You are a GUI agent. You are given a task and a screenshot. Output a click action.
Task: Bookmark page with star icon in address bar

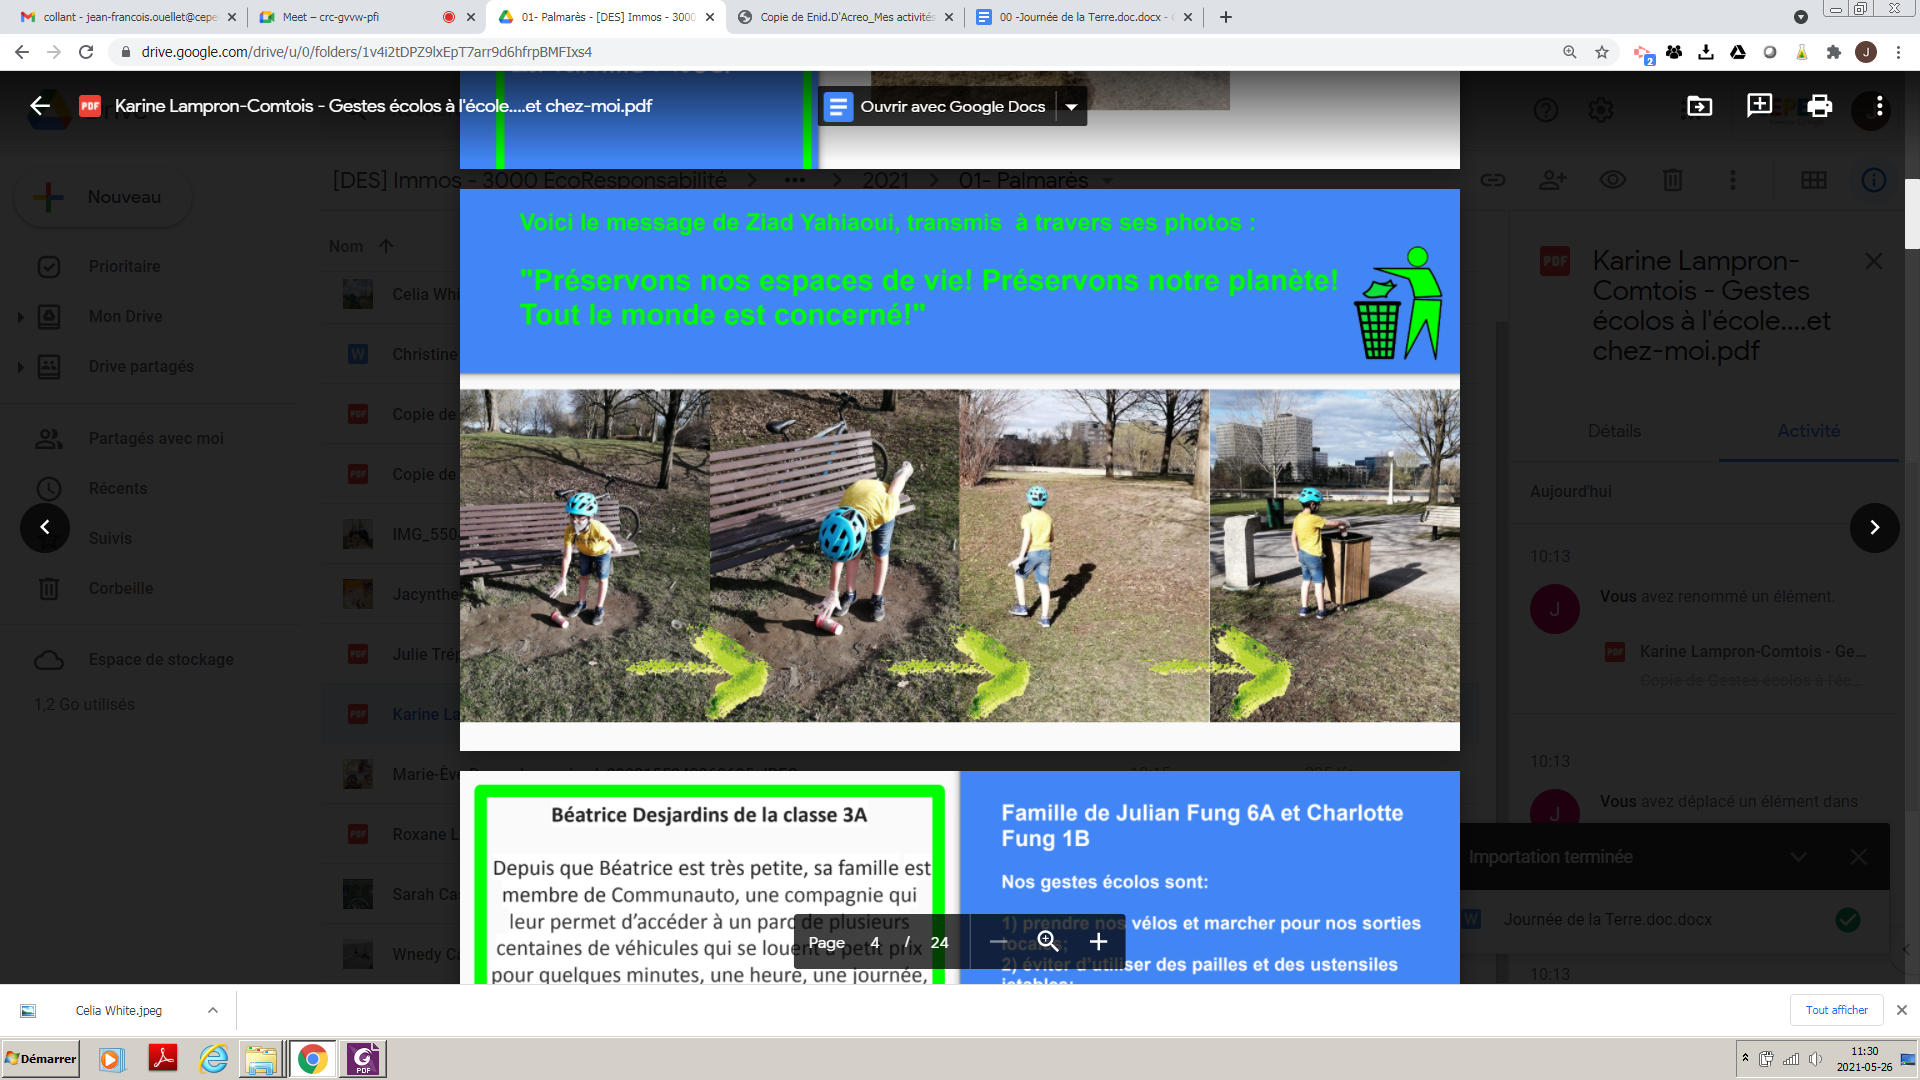tap(1602, 52)
